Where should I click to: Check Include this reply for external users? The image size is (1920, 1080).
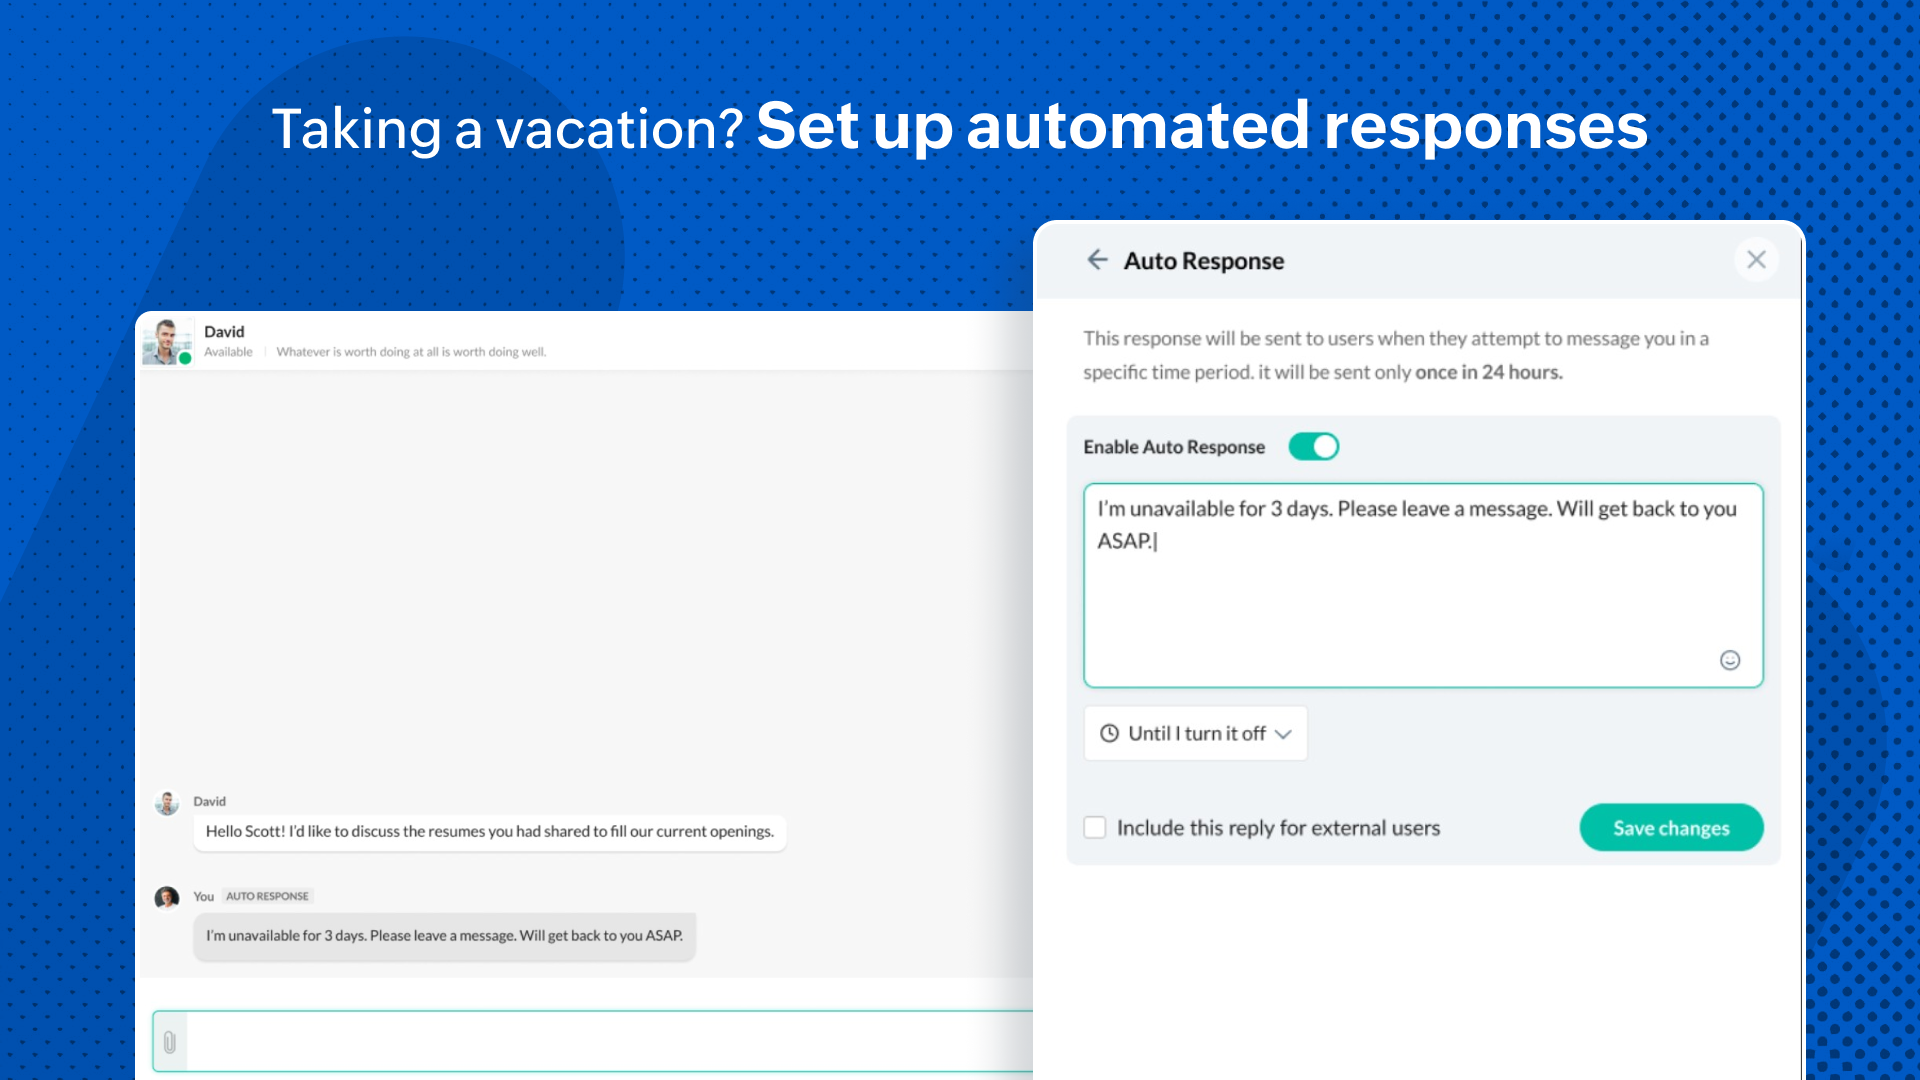(x=1095, y=828)
